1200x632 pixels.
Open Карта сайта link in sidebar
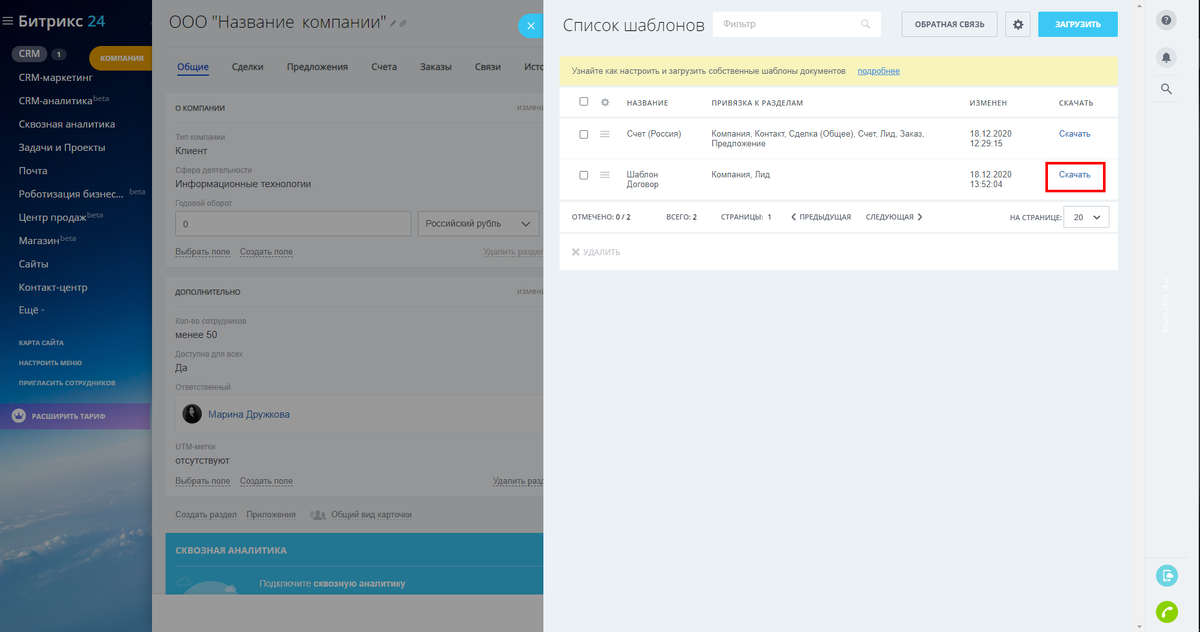click(41, 343)
